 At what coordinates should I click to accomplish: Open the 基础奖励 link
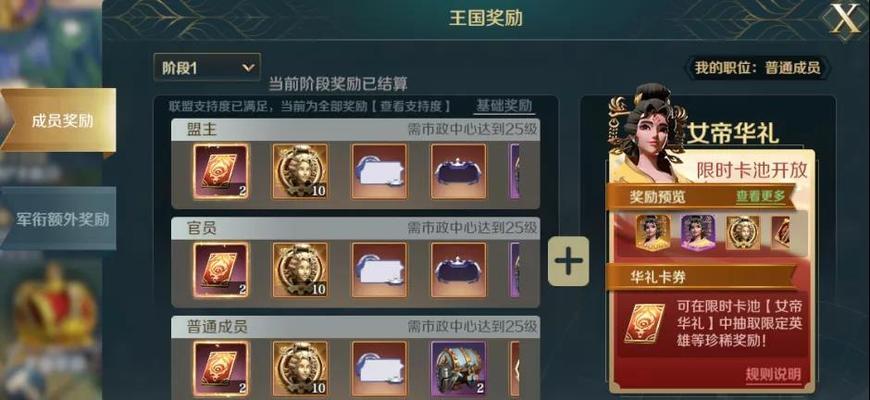point(504,105)
